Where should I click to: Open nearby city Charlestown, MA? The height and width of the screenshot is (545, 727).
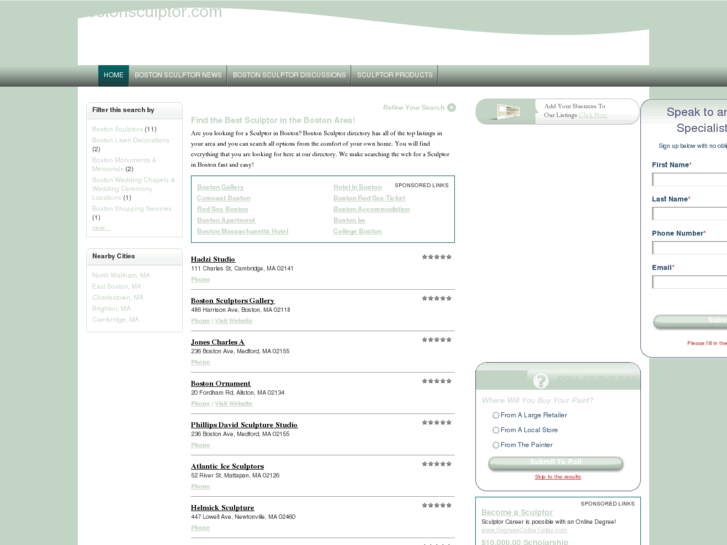[x=118, y=297]
